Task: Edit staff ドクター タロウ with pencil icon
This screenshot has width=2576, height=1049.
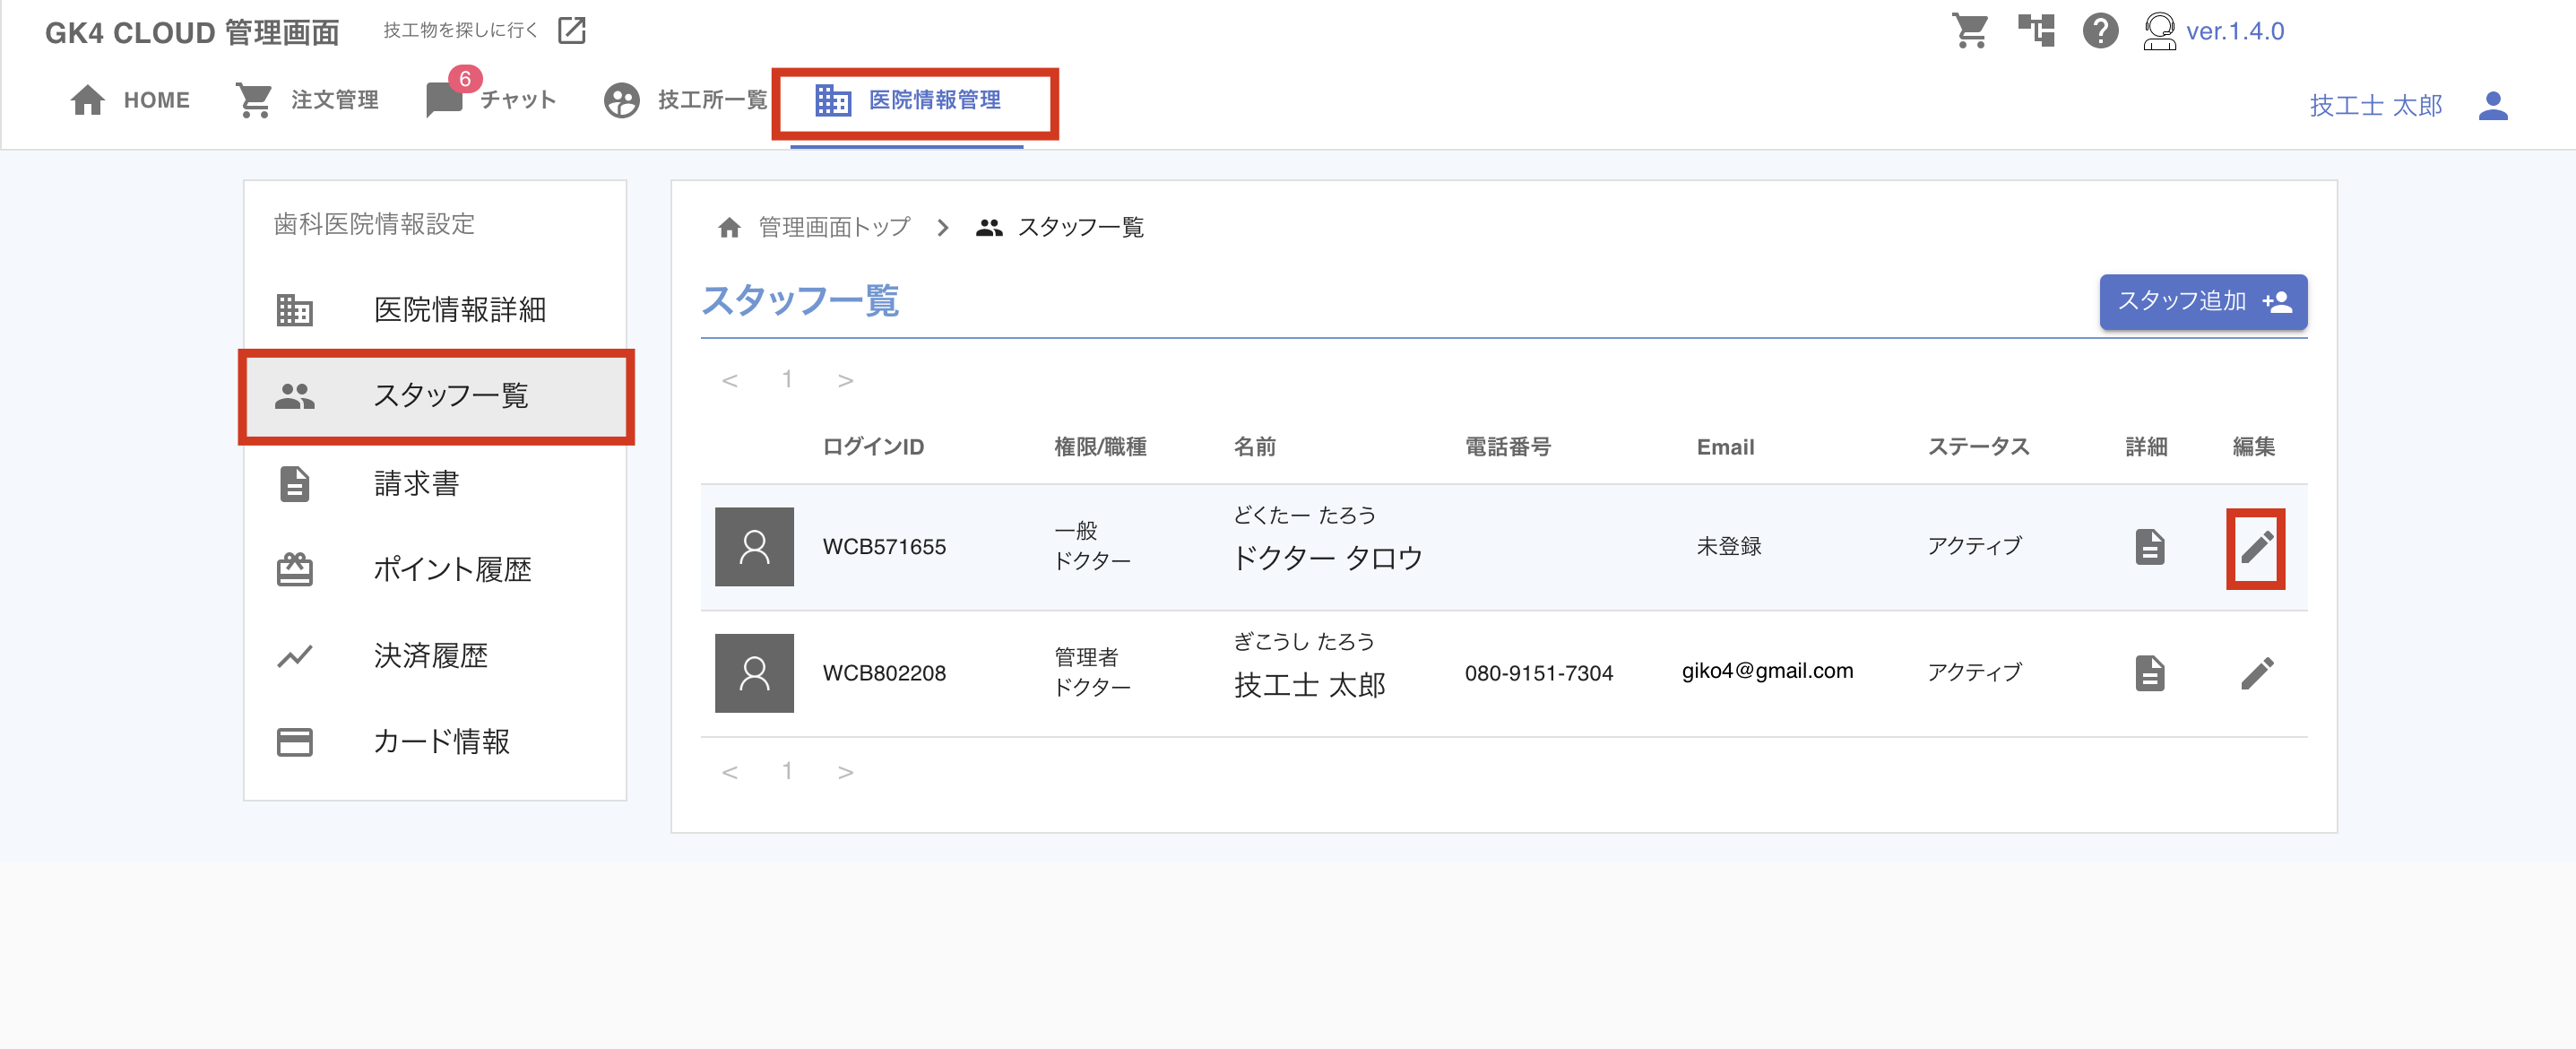Action: point(2255,547)
